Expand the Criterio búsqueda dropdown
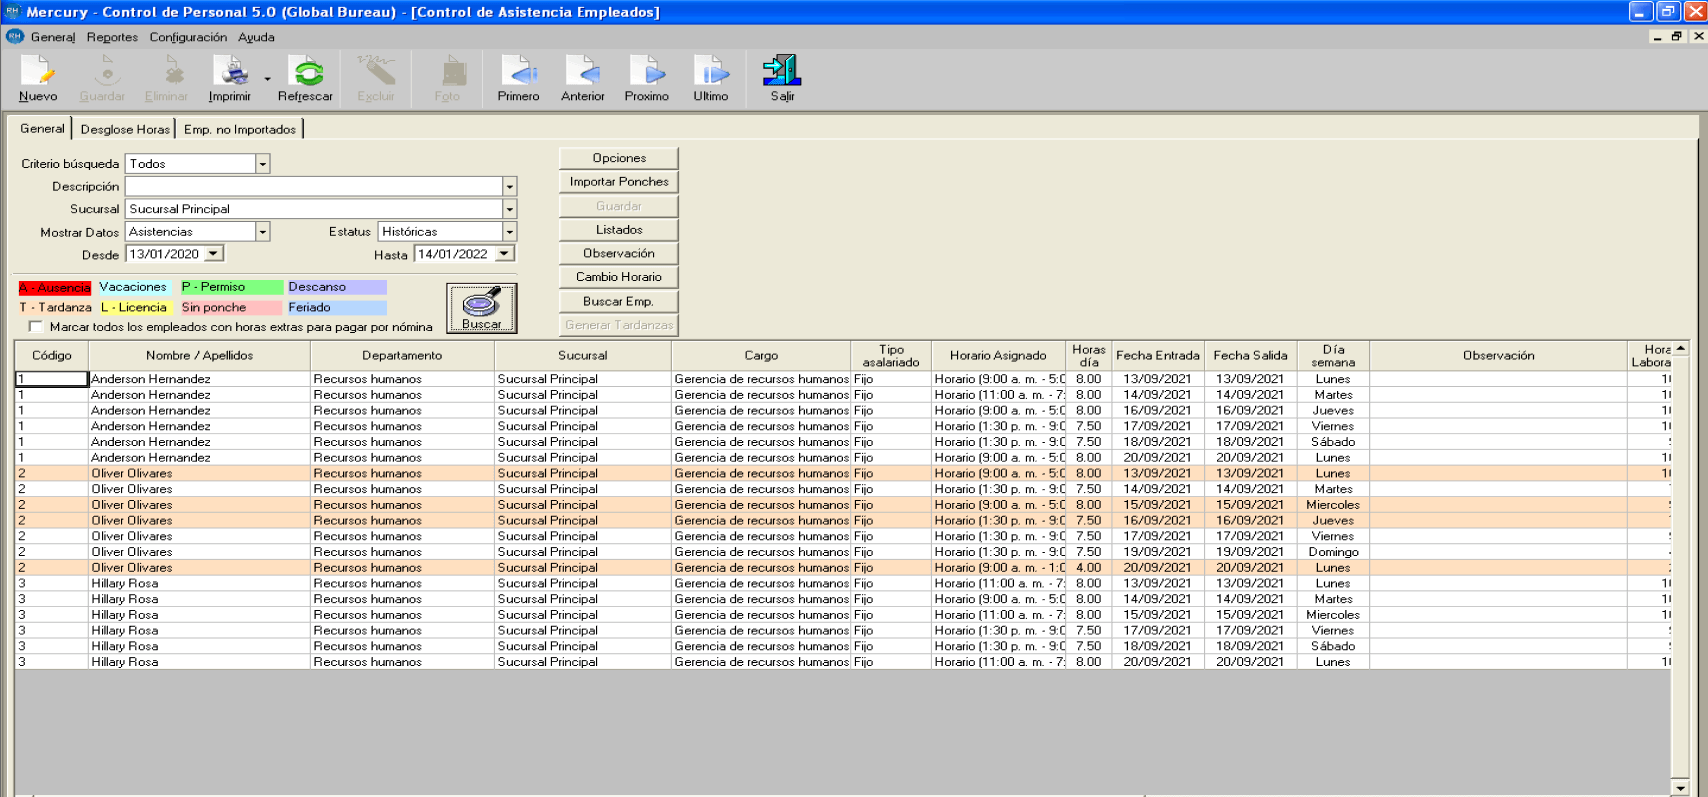The width and height of the screenshot is (1708, 797). (x=263, y=164)
